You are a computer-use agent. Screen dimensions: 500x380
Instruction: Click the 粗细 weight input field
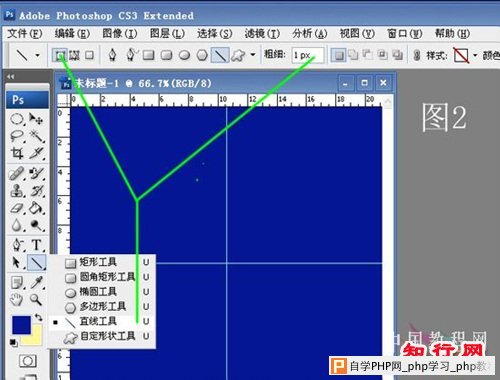pyautogui.click(x=308, y=55)
